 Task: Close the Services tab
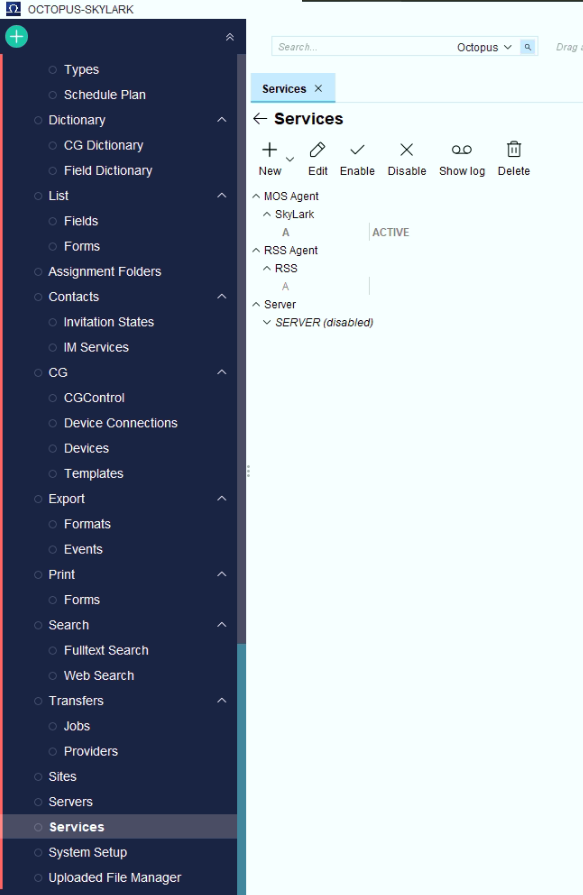pyautogui.click(x=319, y=88)
